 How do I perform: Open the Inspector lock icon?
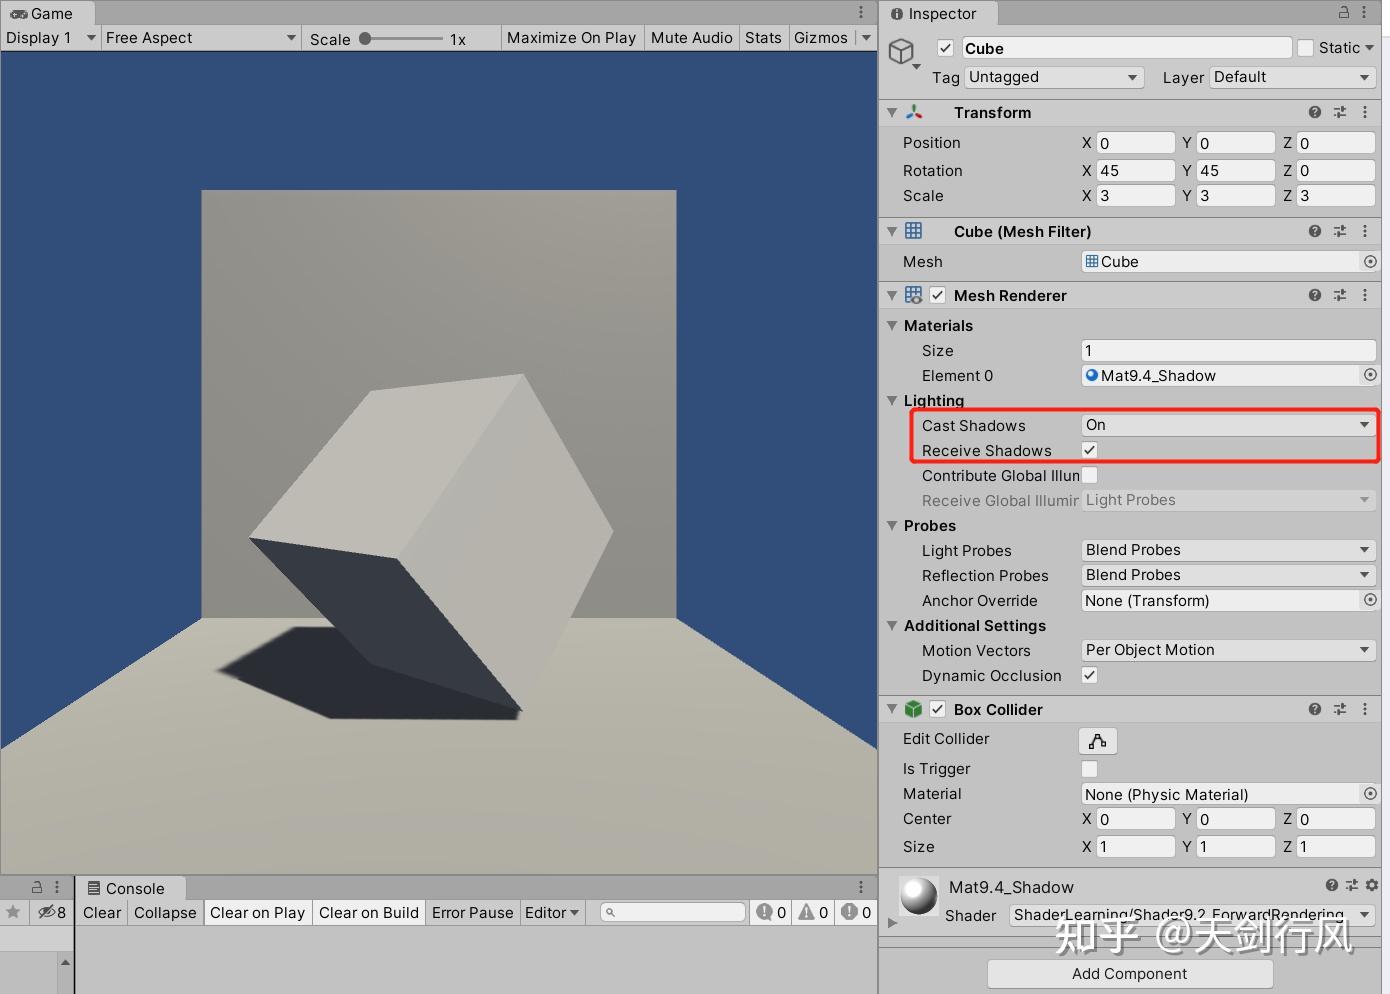(x=1345, y=12)
